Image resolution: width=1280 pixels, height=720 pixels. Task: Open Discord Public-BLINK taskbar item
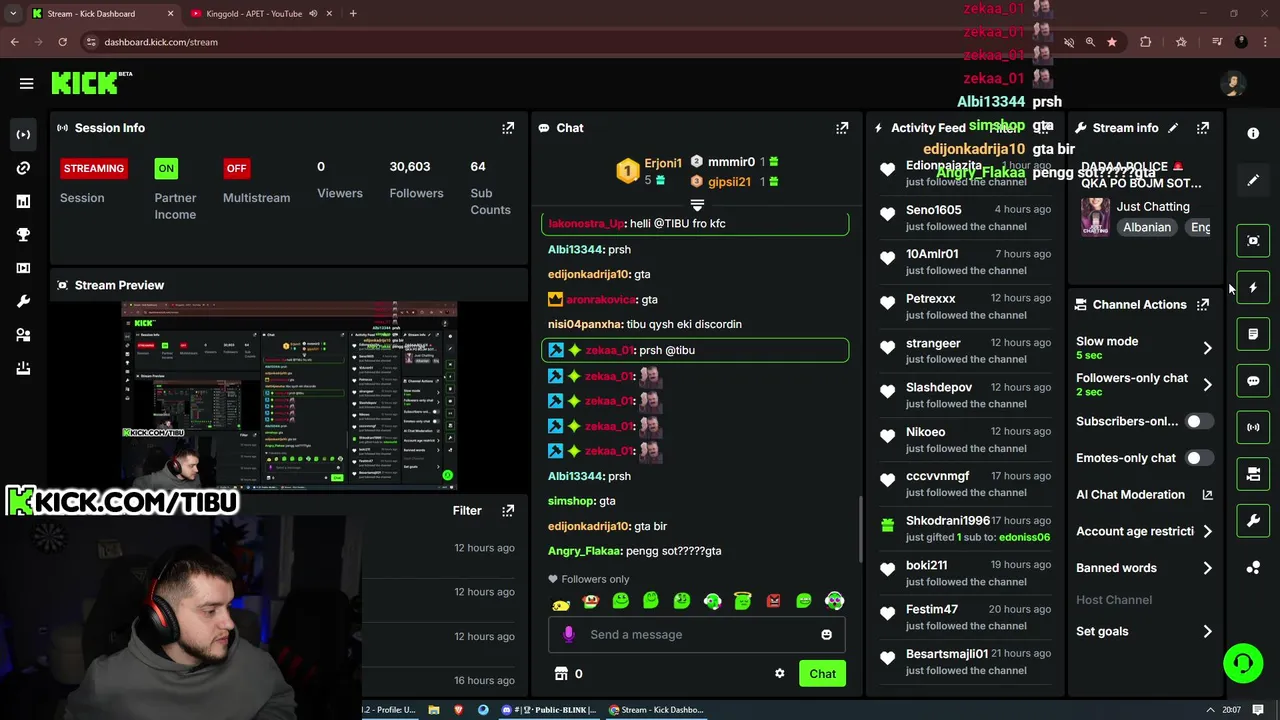548,710
